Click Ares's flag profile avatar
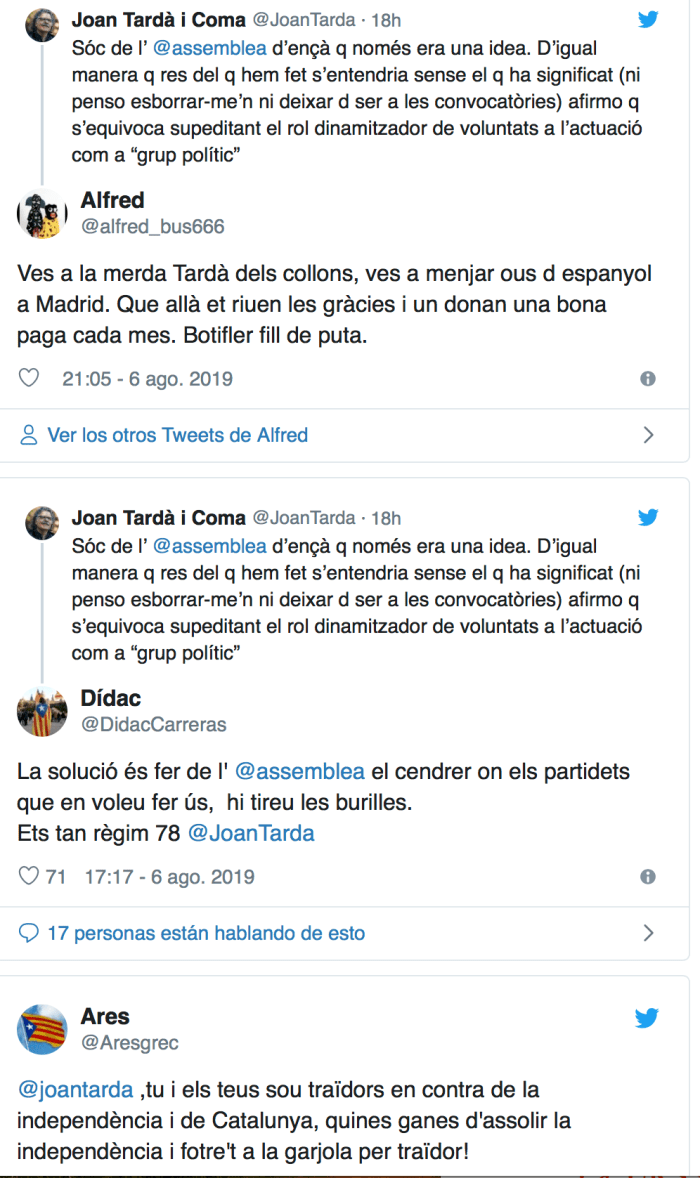 (x=42, y=1029)
